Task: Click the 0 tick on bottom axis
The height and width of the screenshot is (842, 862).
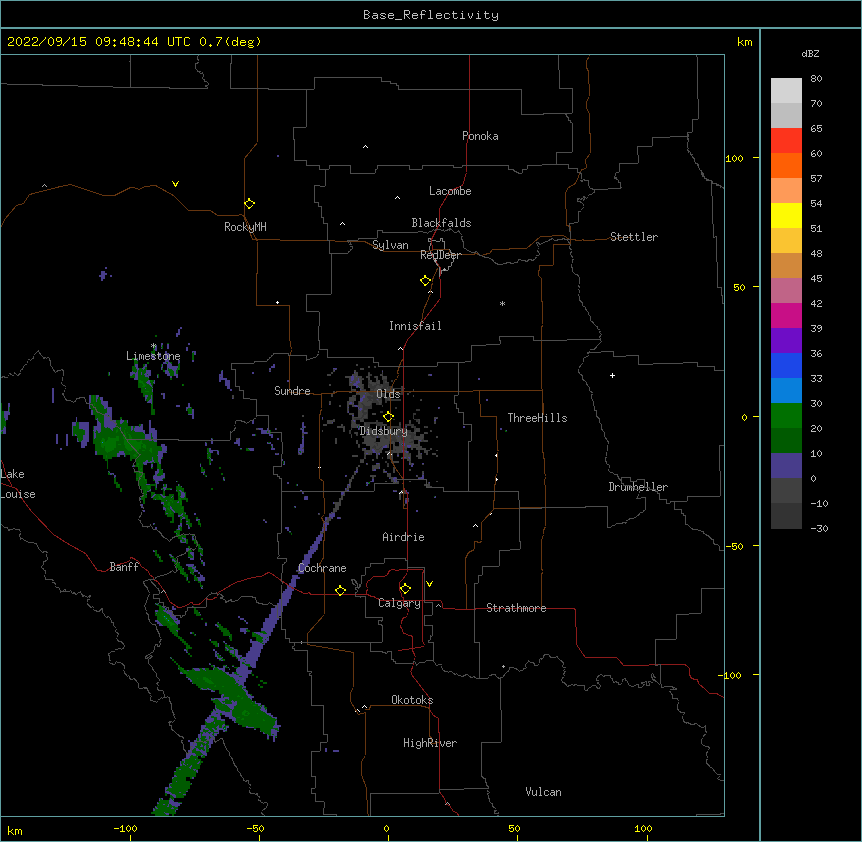Action: point(386,828)
